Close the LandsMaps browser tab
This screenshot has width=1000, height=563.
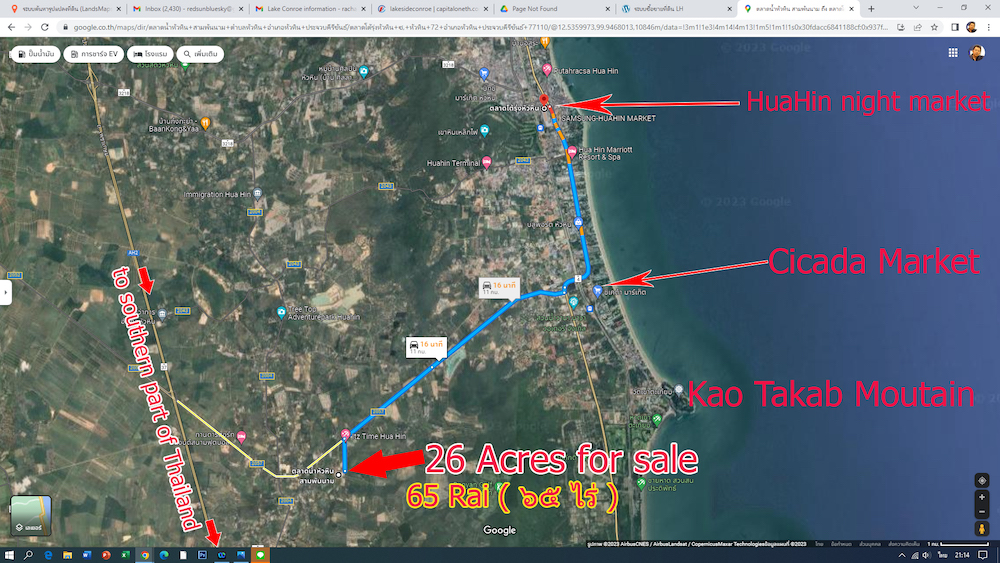coord(119,9)
